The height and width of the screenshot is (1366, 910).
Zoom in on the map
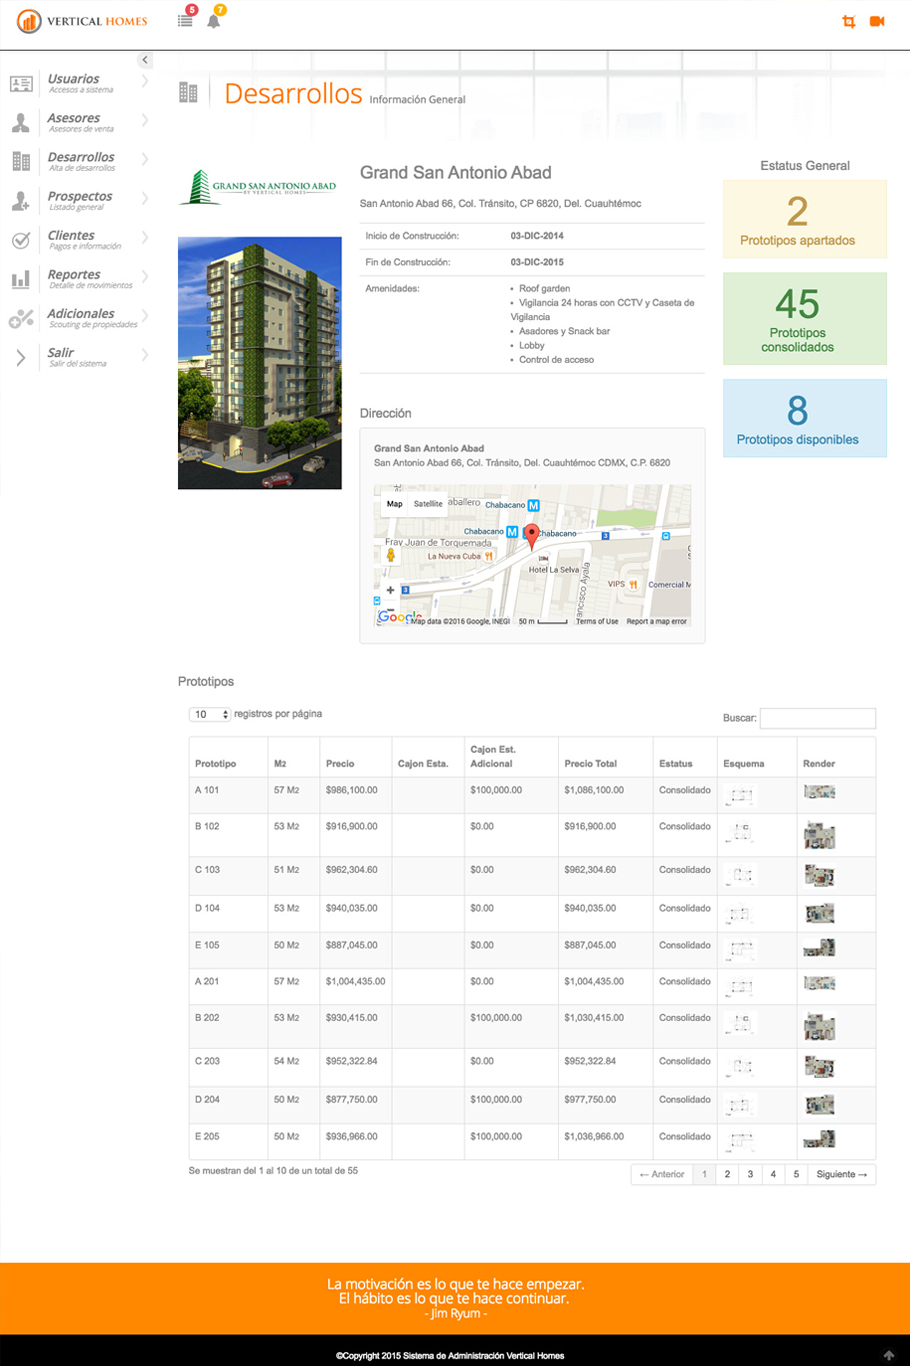click(x=391, y=590)
